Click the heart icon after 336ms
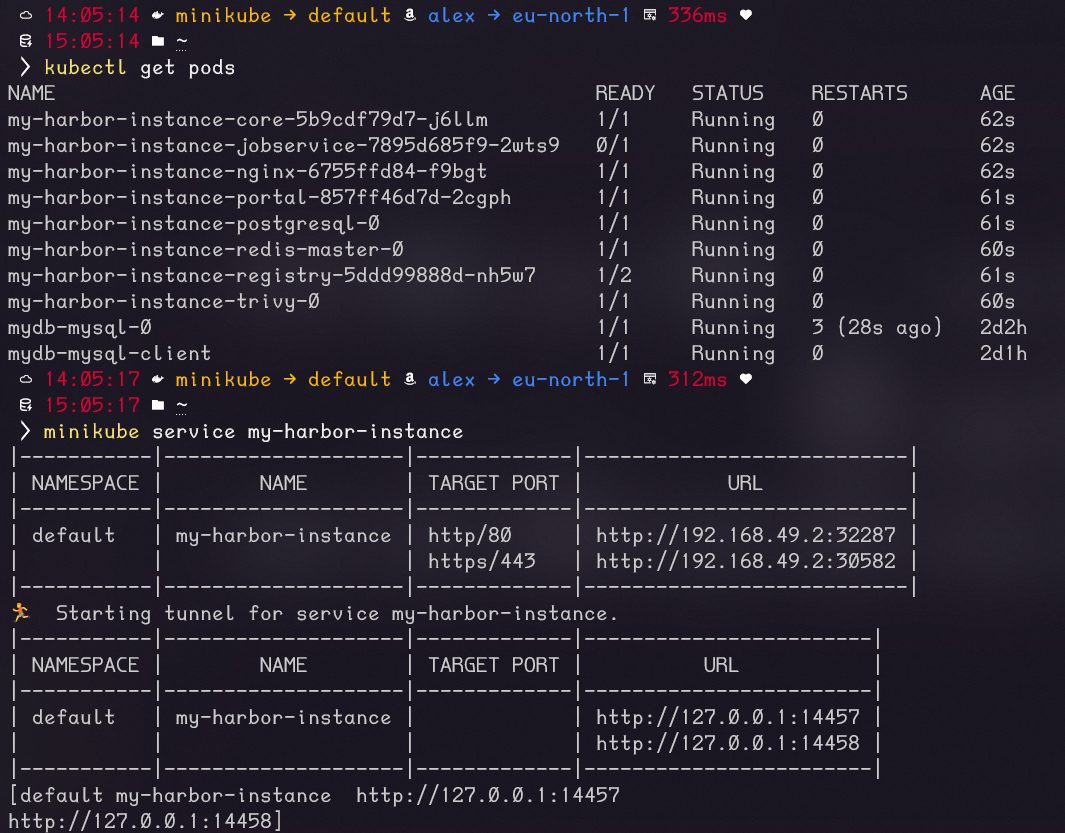 pyautogui.click(x=746, y=15)
